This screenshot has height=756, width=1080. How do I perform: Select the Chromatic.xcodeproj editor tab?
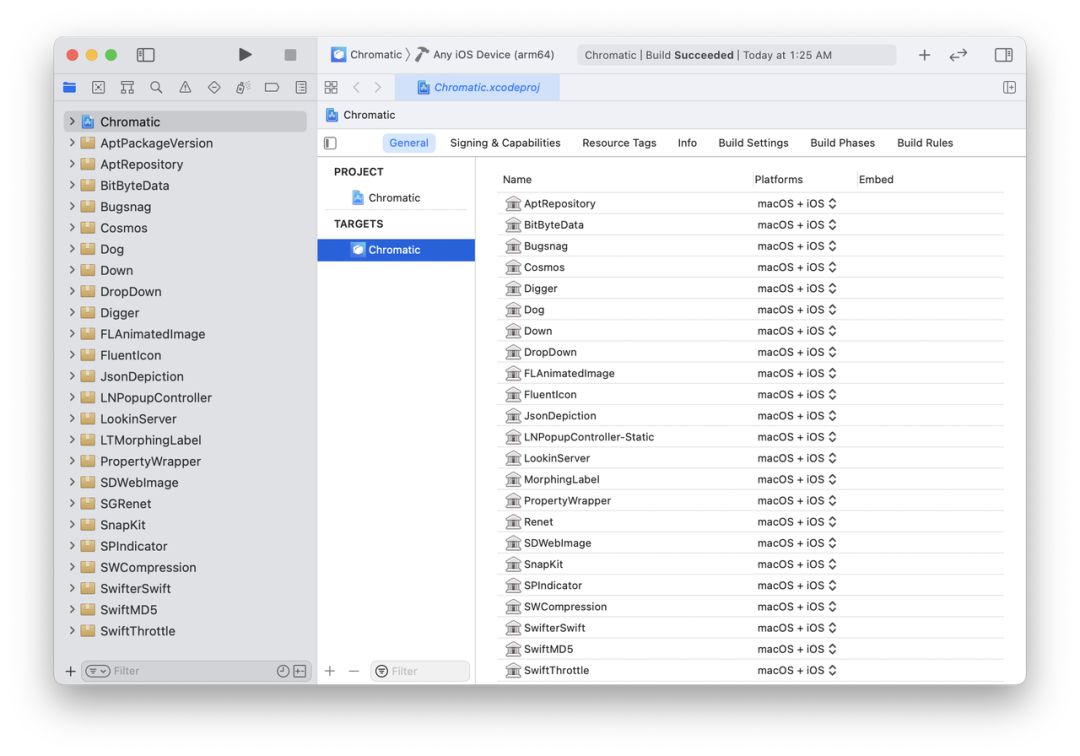[477, 87]
